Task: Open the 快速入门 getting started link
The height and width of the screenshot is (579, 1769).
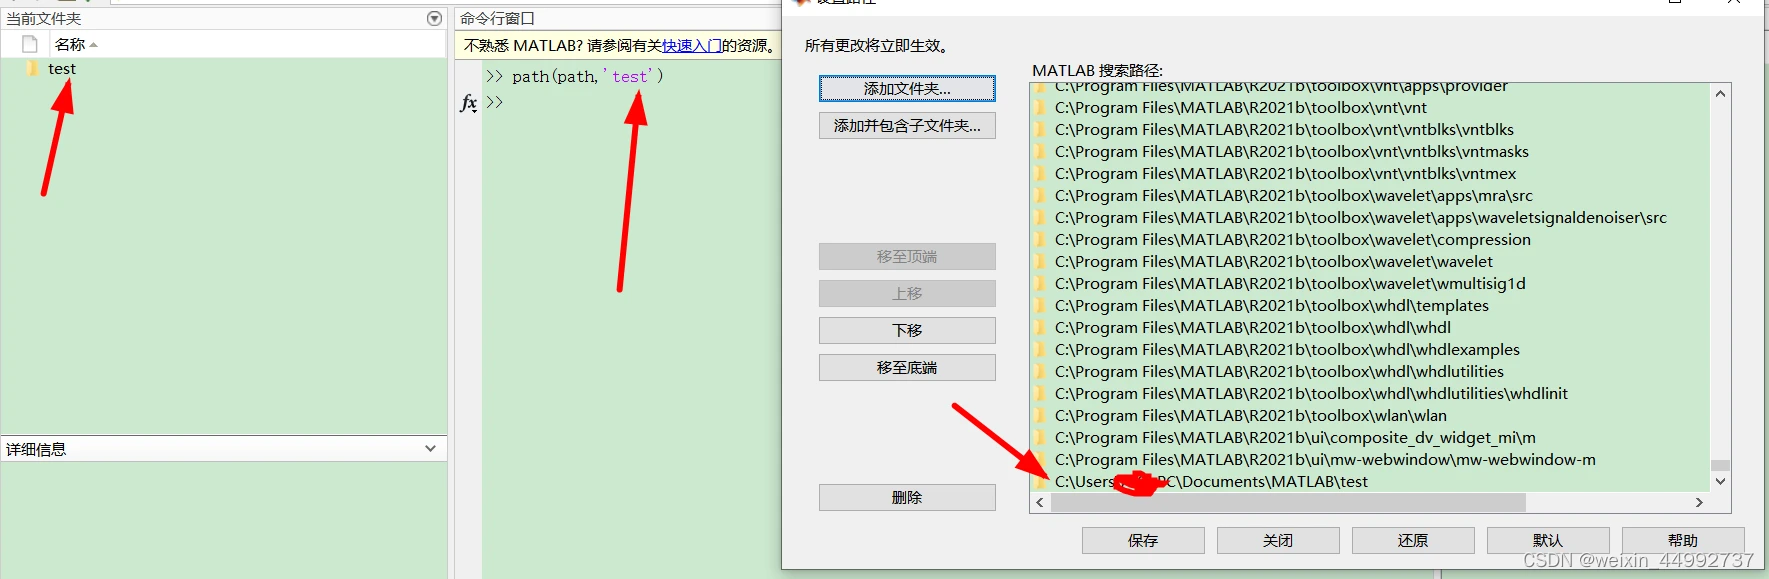Action: (691, 45)
